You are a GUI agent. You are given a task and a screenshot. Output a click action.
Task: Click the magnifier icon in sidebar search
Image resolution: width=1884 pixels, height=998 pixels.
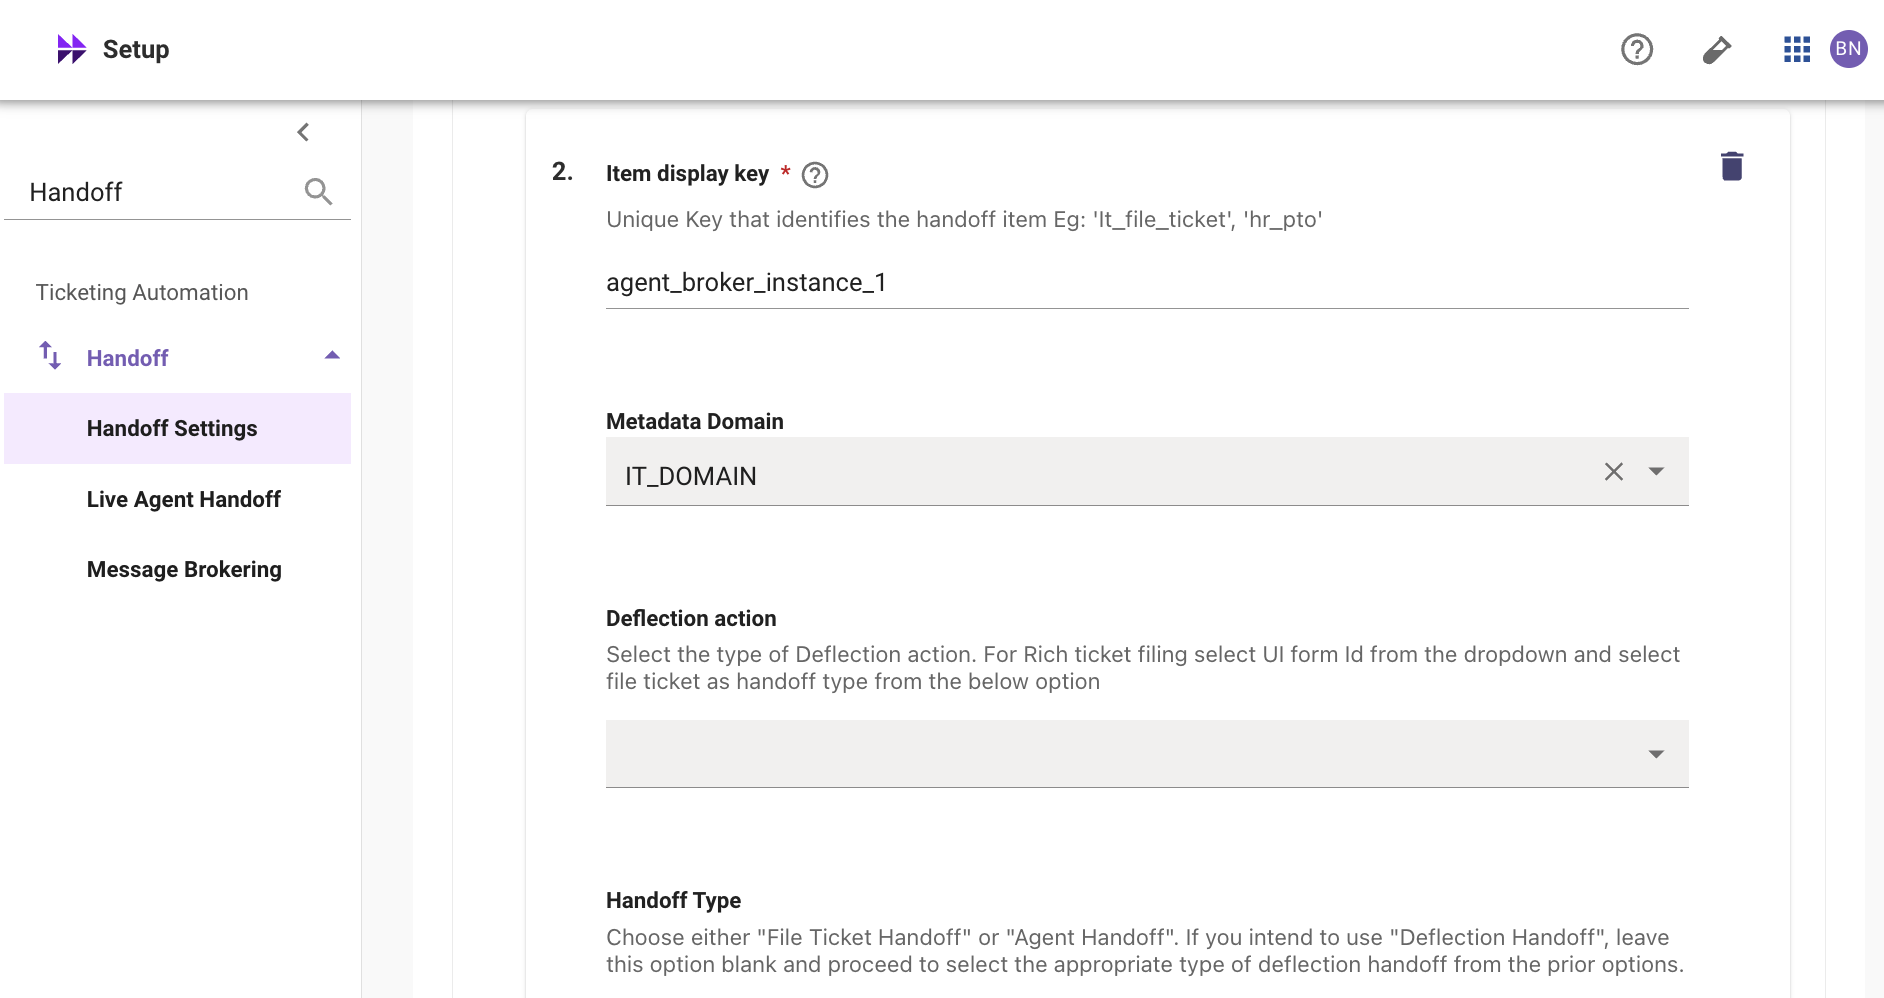[318, 191]
